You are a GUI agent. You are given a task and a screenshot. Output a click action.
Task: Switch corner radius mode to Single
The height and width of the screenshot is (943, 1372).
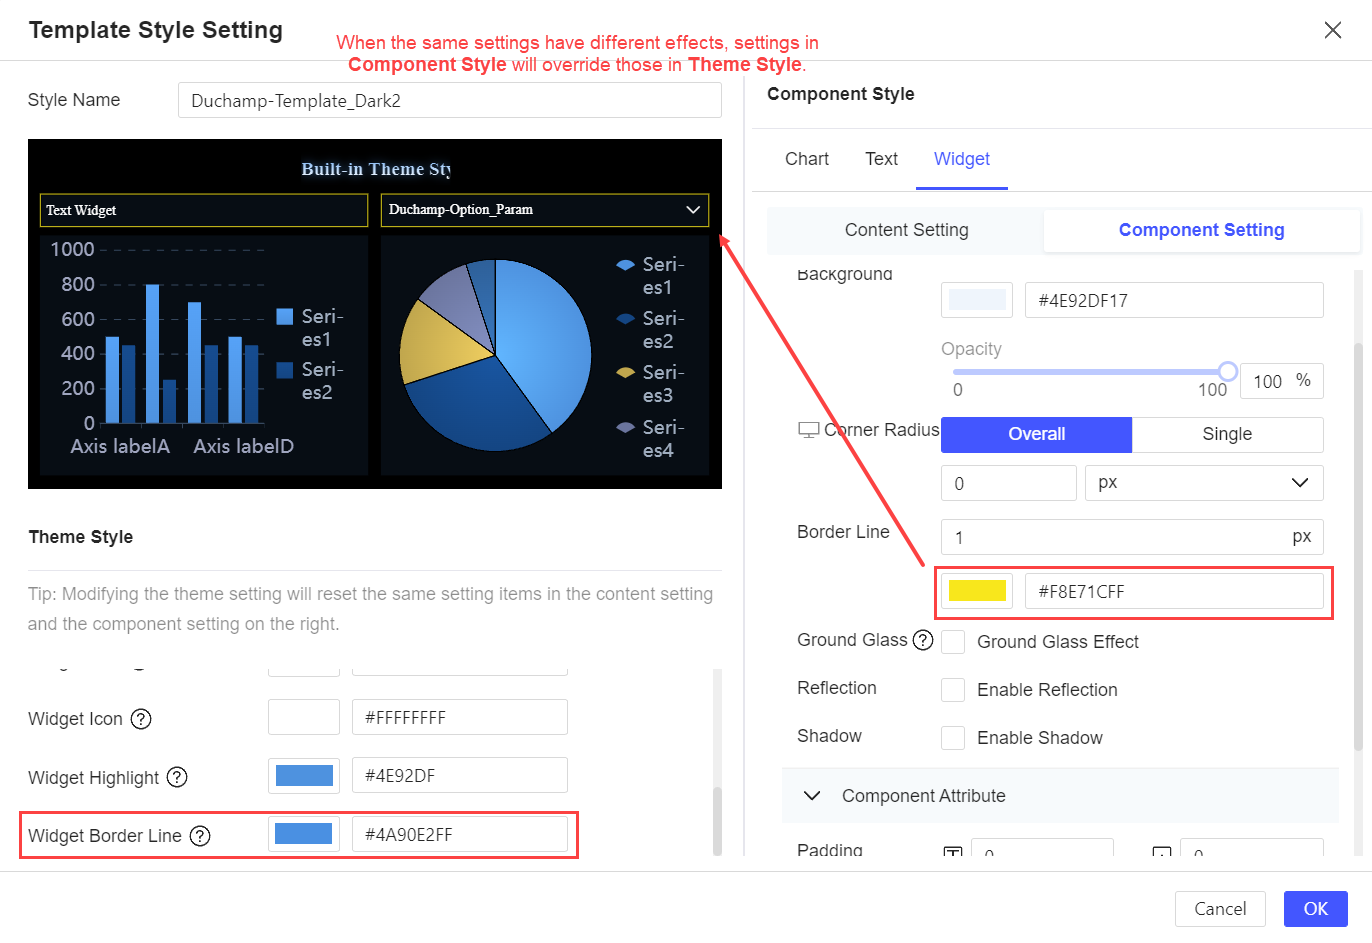point(1227,435)
